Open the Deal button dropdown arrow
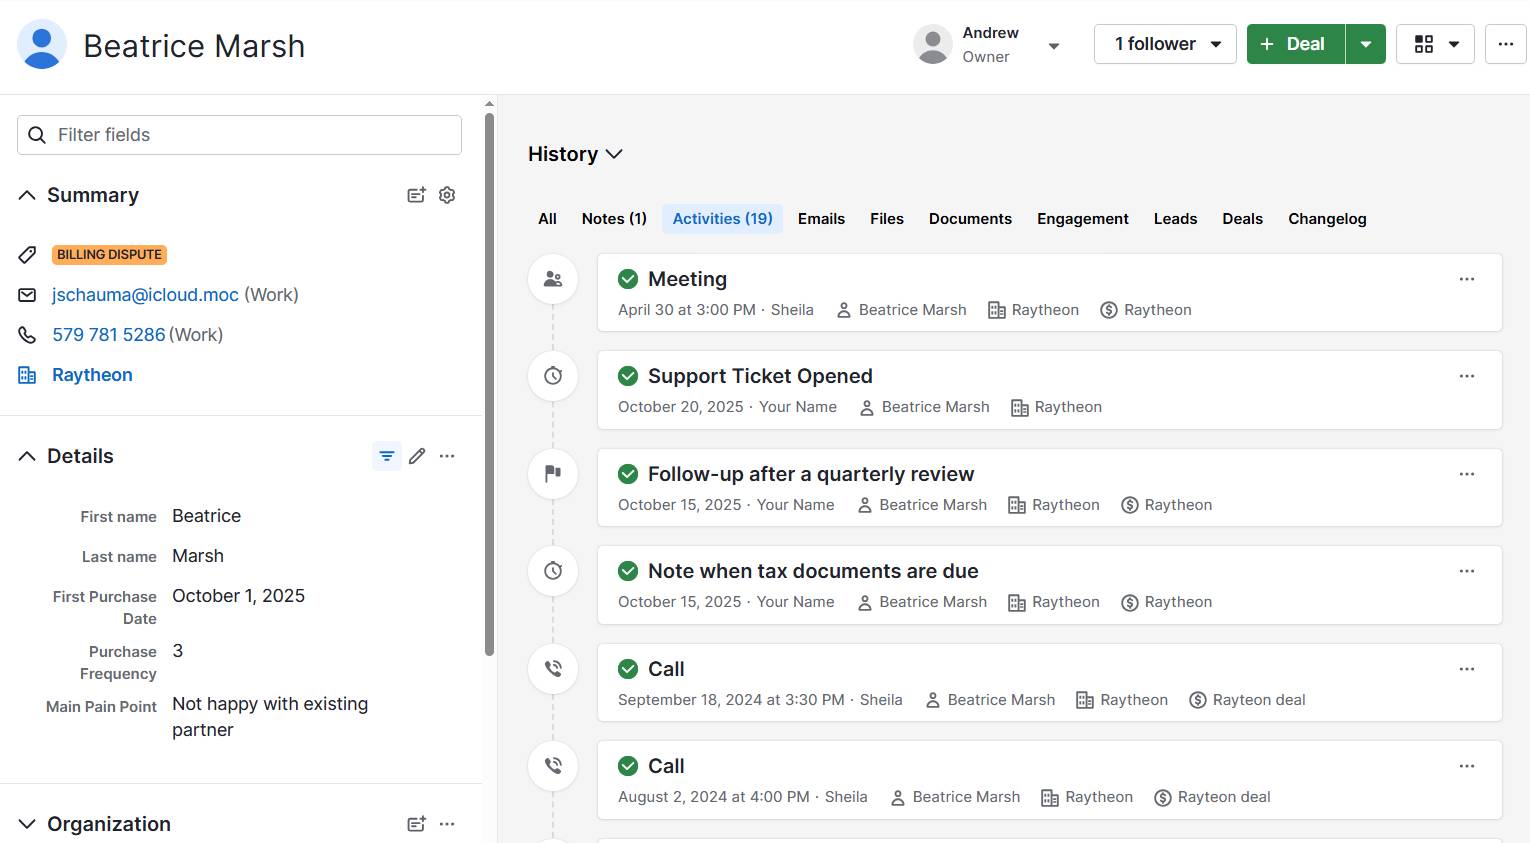Image resolution: width=1530 pixels, height=843 pixels. coord(1366,44)
